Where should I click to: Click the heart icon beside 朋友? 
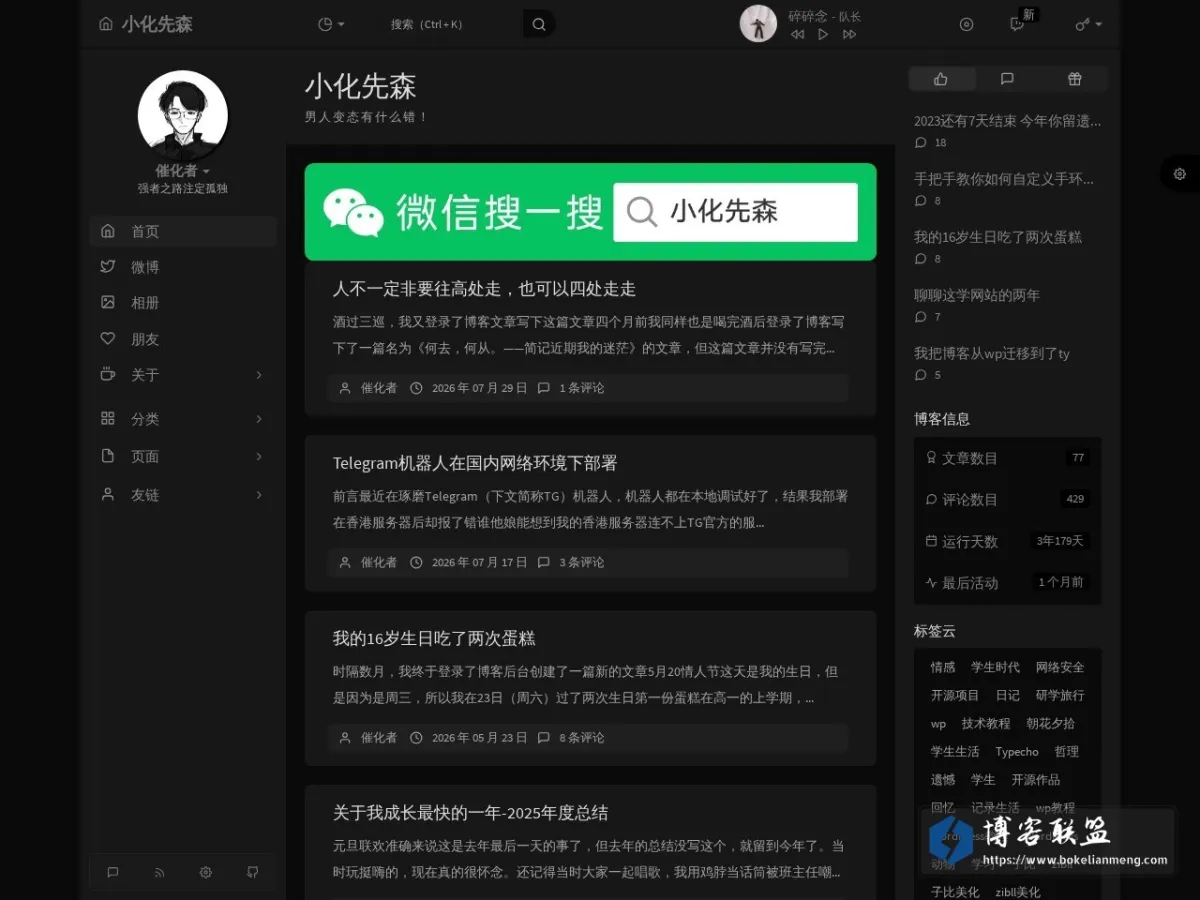click(x=108, y=339)
